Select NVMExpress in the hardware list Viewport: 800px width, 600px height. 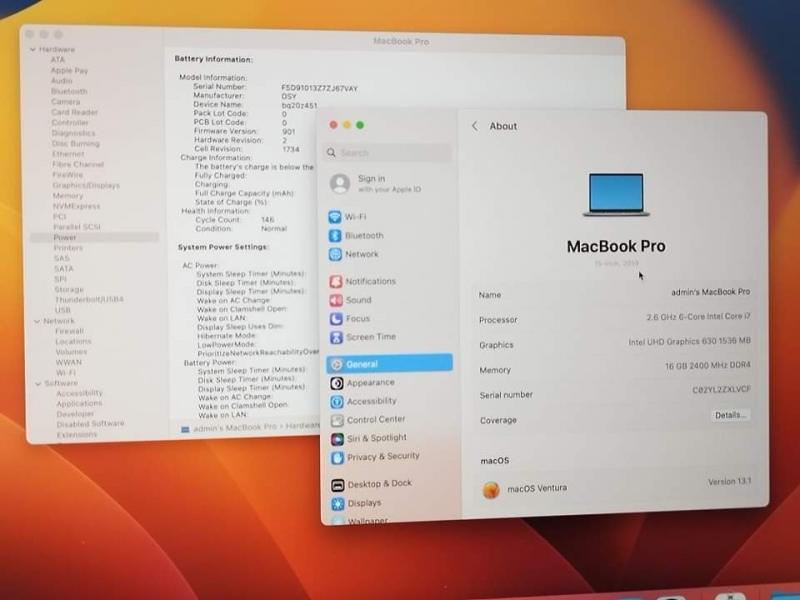(77, 206)
